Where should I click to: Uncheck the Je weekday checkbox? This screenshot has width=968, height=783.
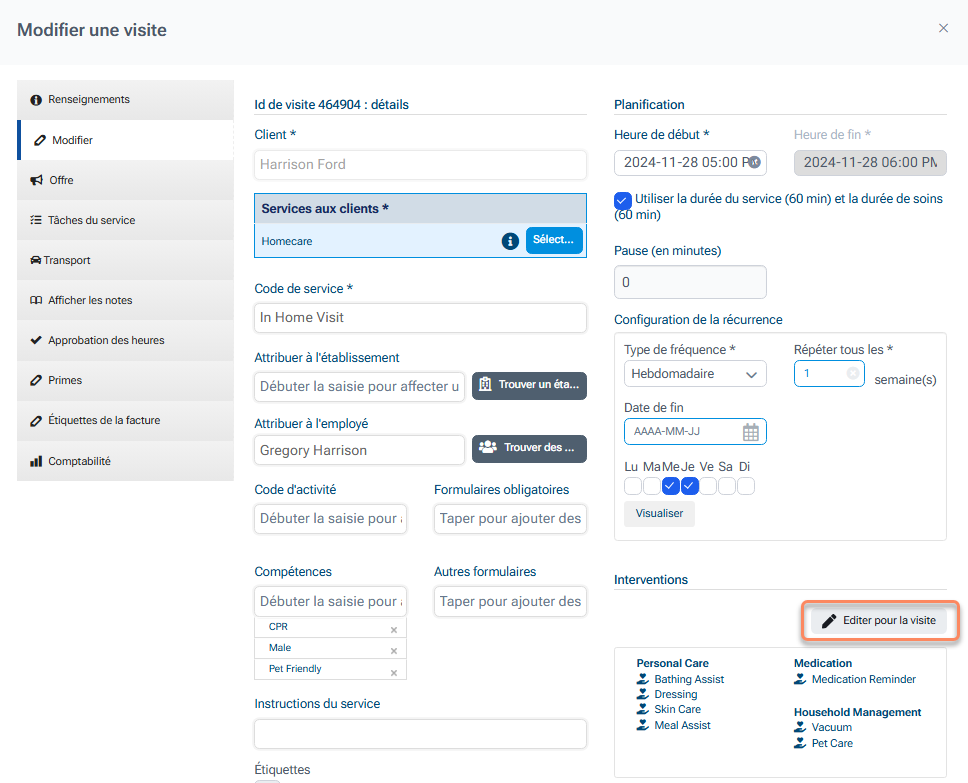click(x=689, y=486)
